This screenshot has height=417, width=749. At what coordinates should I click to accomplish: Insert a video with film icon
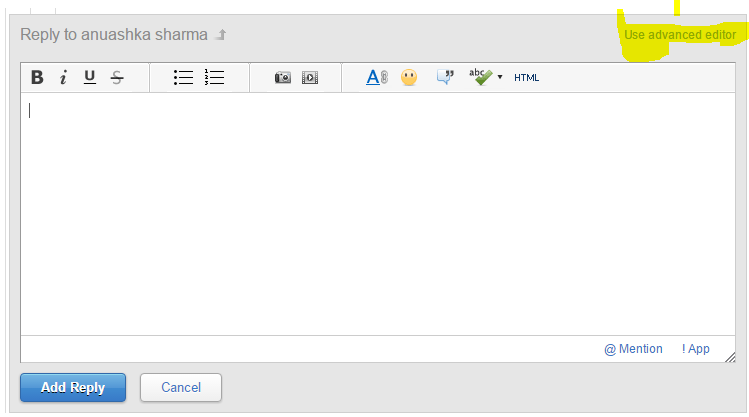310,77
